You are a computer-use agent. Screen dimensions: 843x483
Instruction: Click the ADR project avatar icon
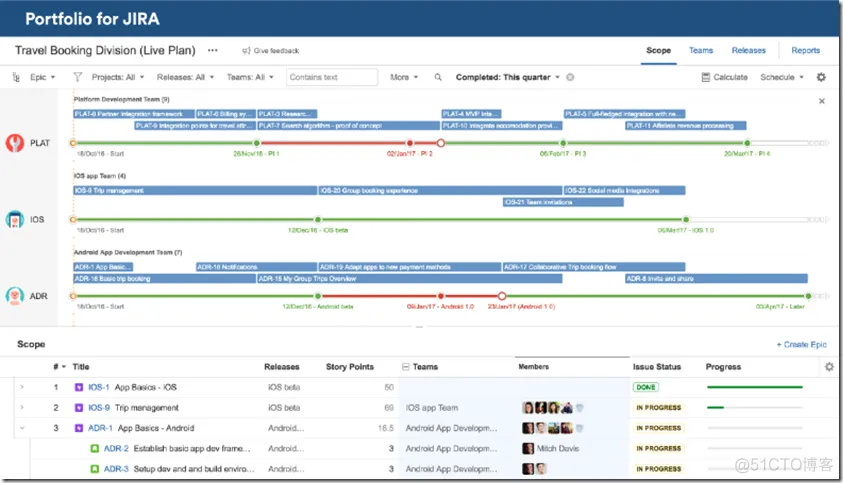[15, 296]
